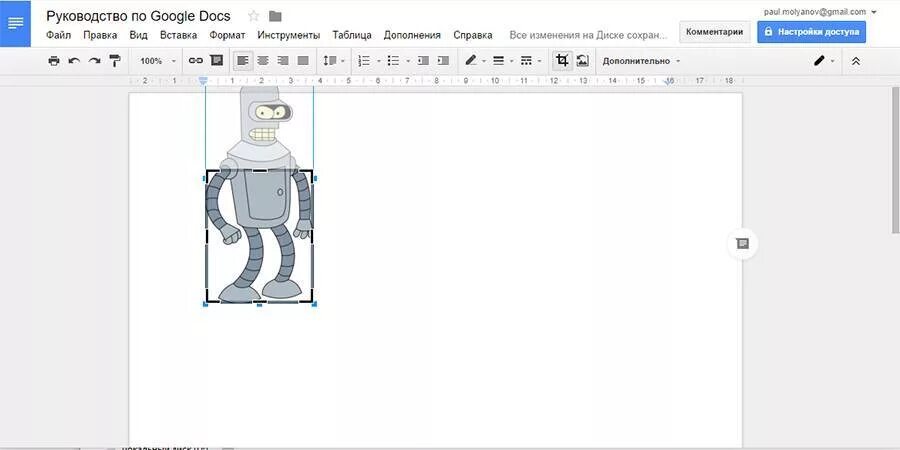Open the Вид menu
Viewport: 900px width, 450px height.
pos(138,35)
